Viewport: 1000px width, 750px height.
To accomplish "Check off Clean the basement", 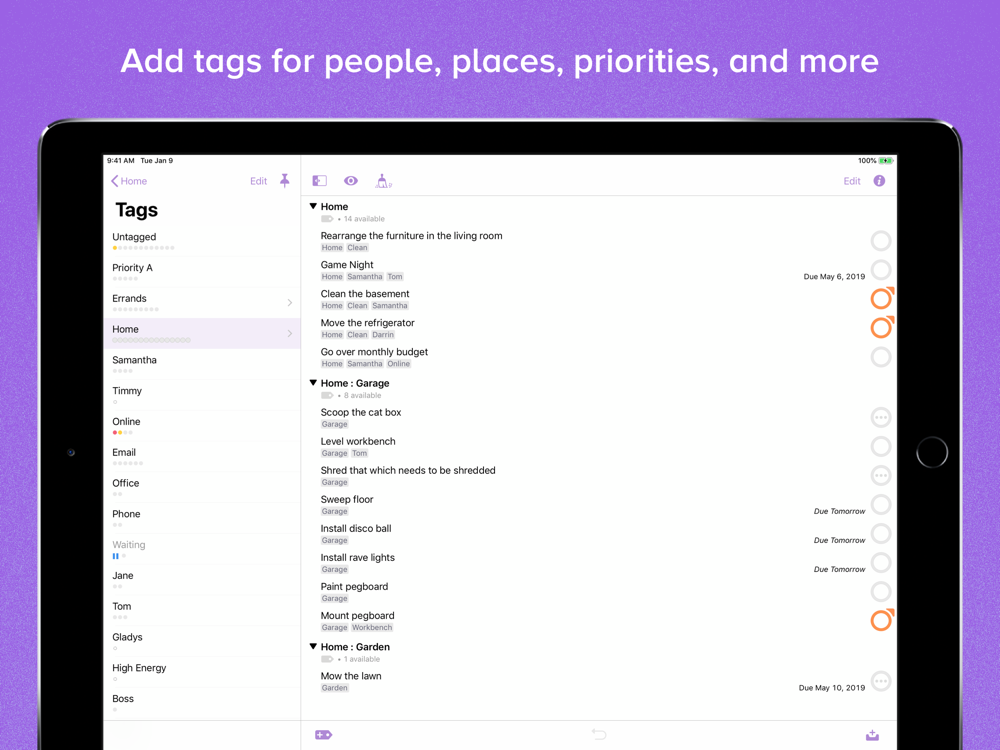I will 881,298.
